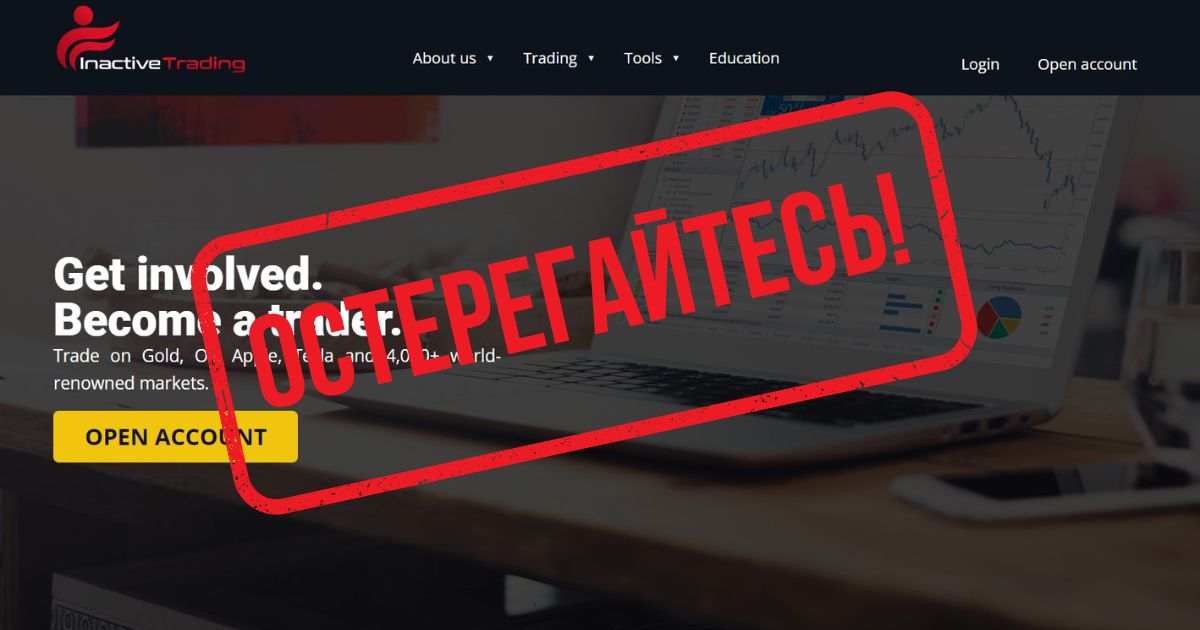
Task: Click the Trade on Gold description text
Action: pyautogui.click(x=277, y=369)
